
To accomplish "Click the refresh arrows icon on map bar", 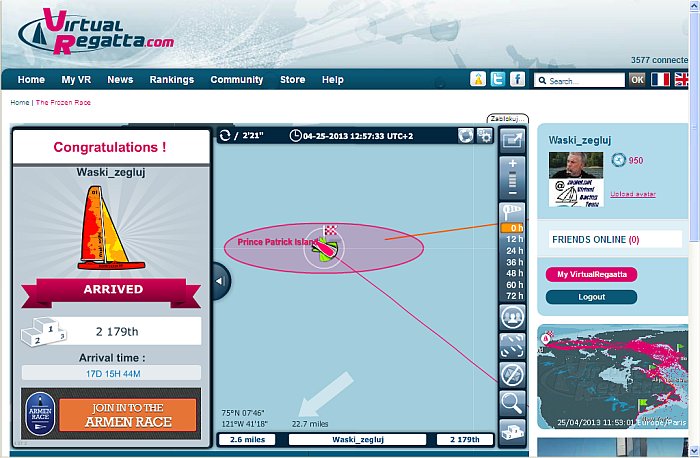I will point(226,136).
